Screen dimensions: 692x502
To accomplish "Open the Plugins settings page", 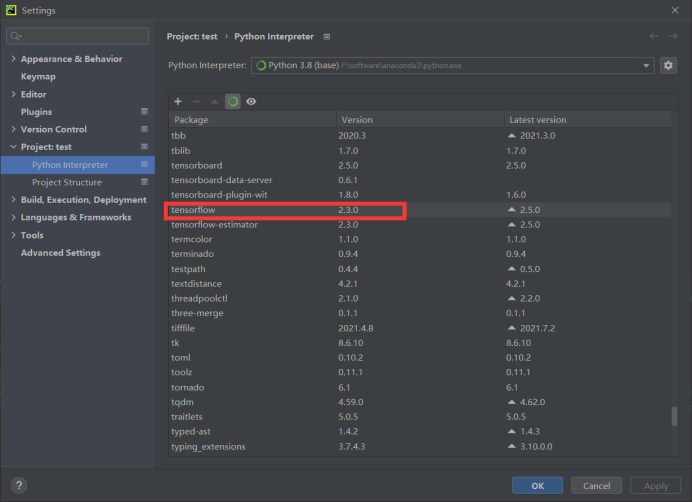I will (36, 112).
